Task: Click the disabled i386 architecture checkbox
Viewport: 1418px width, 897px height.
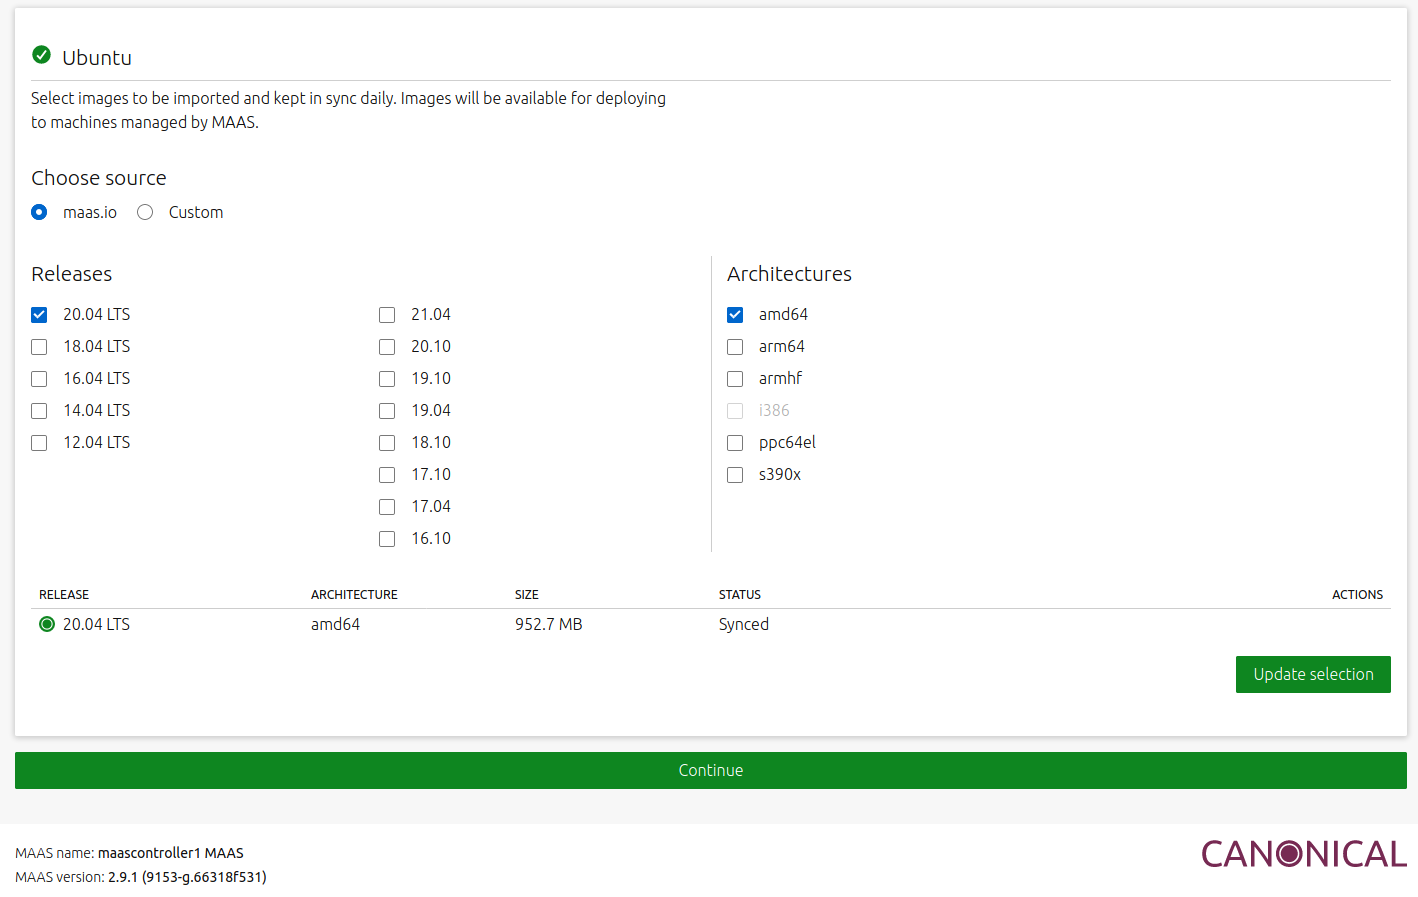Action: [735, 411]
